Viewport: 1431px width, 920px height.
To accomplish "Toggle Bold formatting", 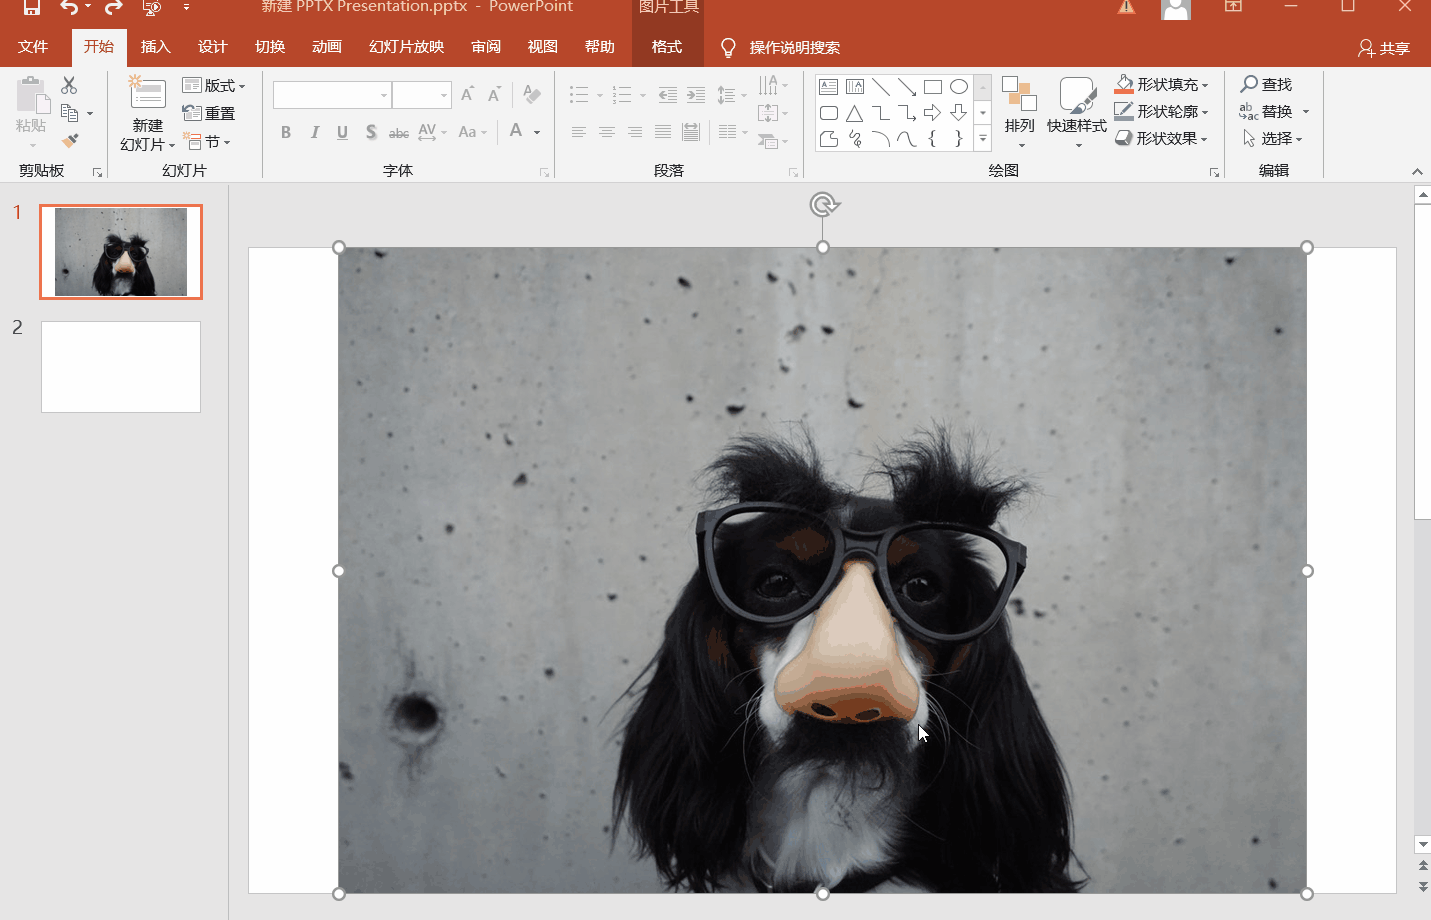I will point(286,132).
